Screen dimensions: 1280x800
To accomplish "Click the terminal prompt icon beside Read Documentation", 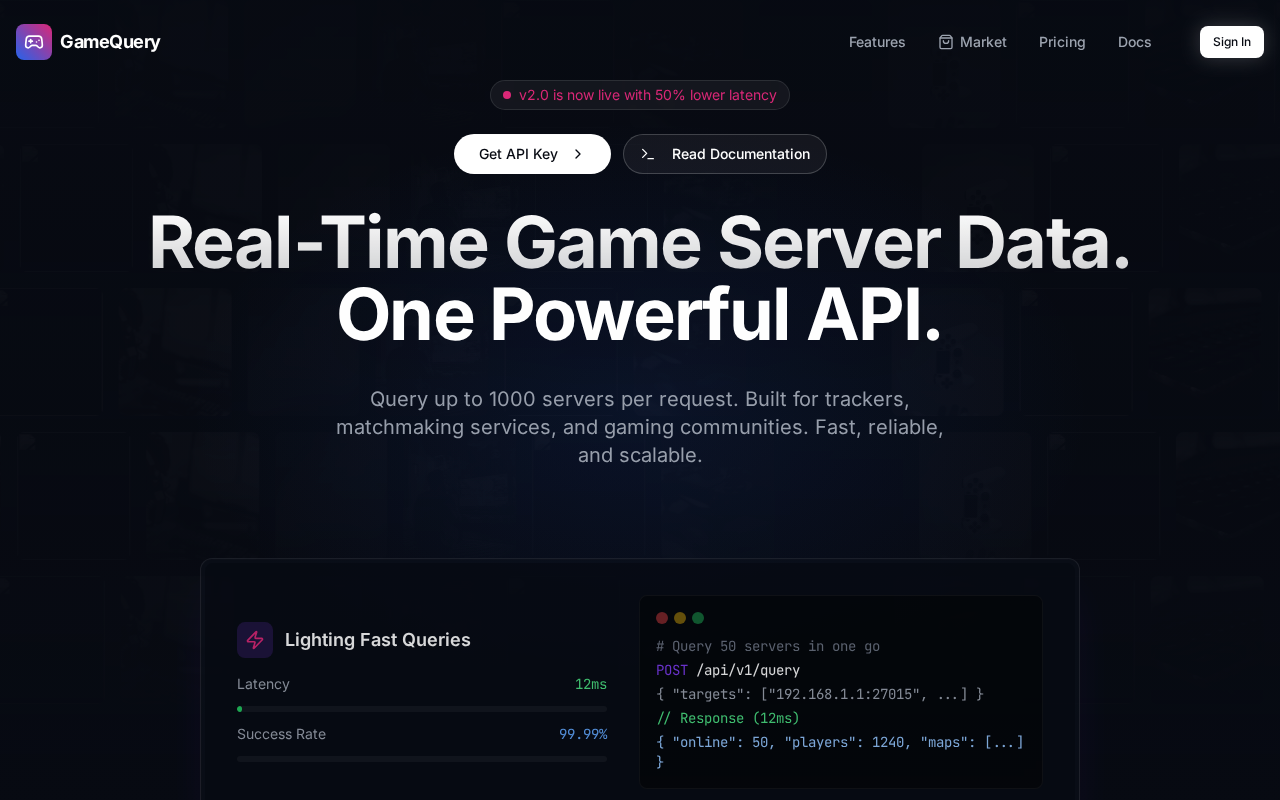I will coord(648,154).
